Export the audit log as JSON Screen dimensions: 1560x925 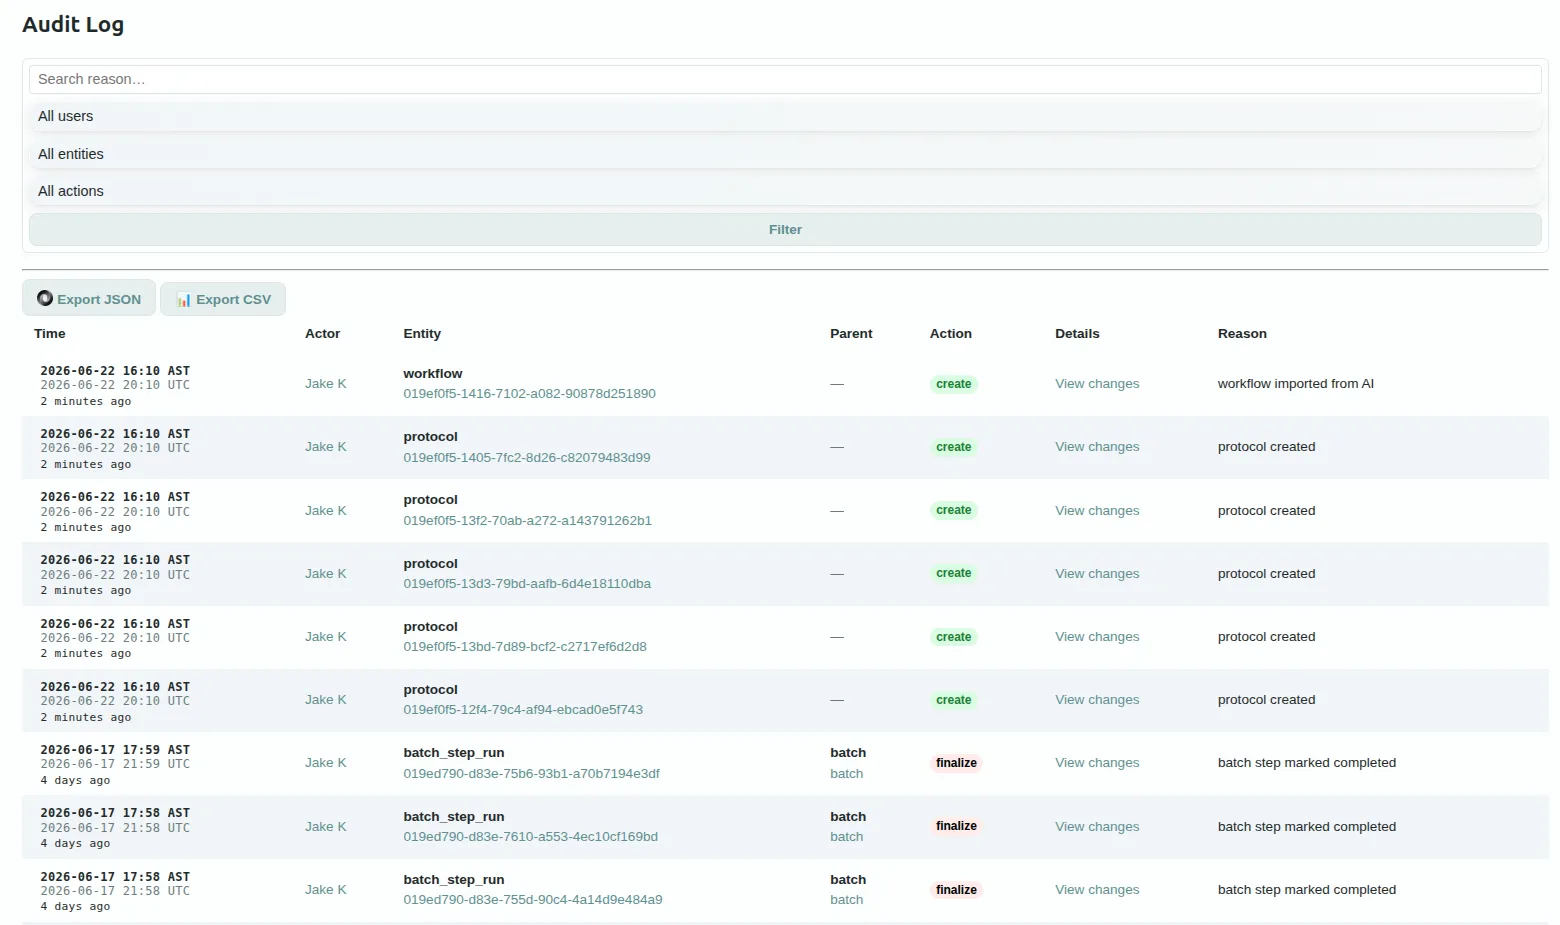pos(89,298)
